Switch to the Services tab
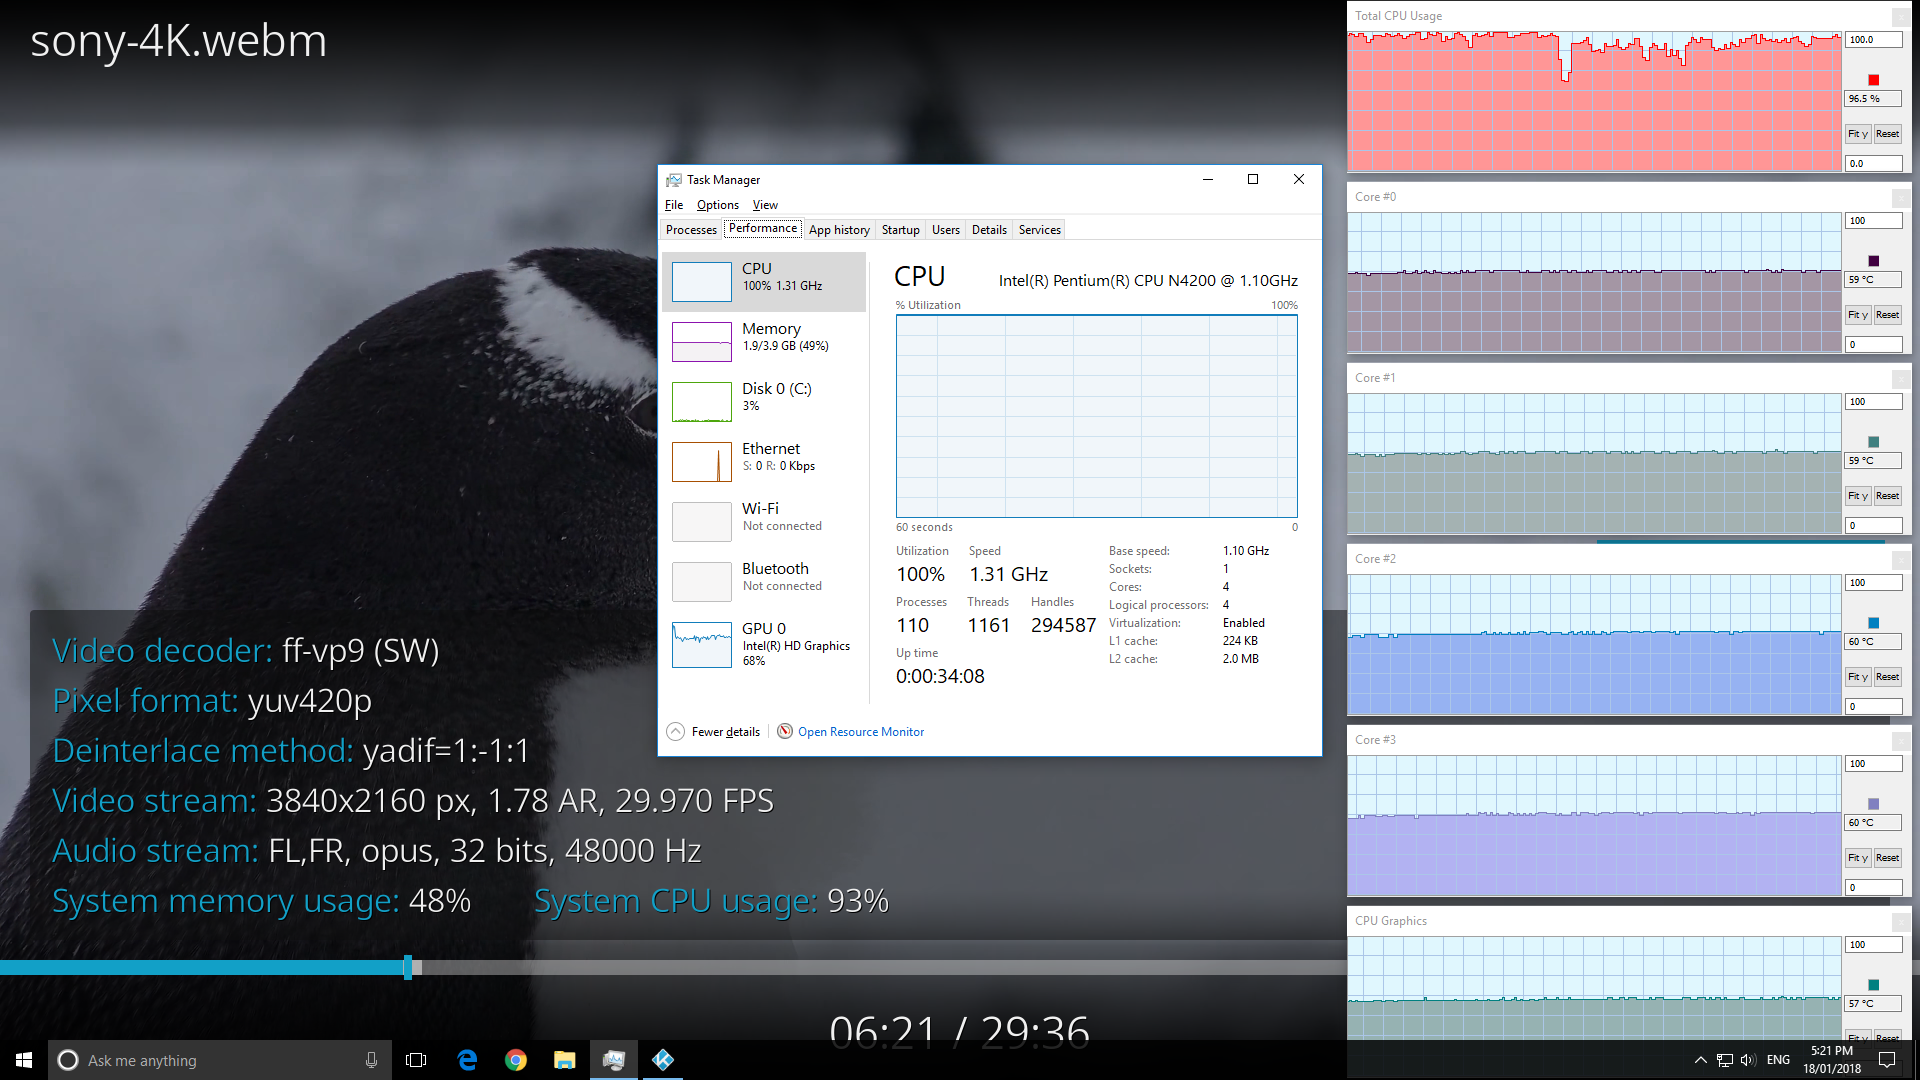Screen dimensions: 1920x1080 (1039, 230)
